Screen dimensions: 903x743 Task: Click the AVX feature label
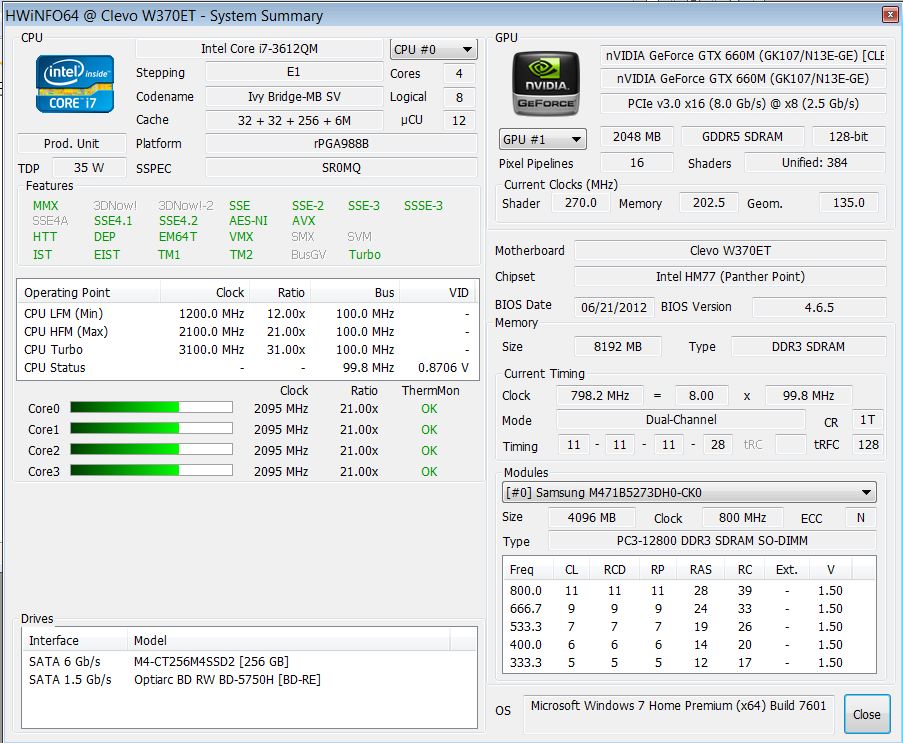coord(303,221)
